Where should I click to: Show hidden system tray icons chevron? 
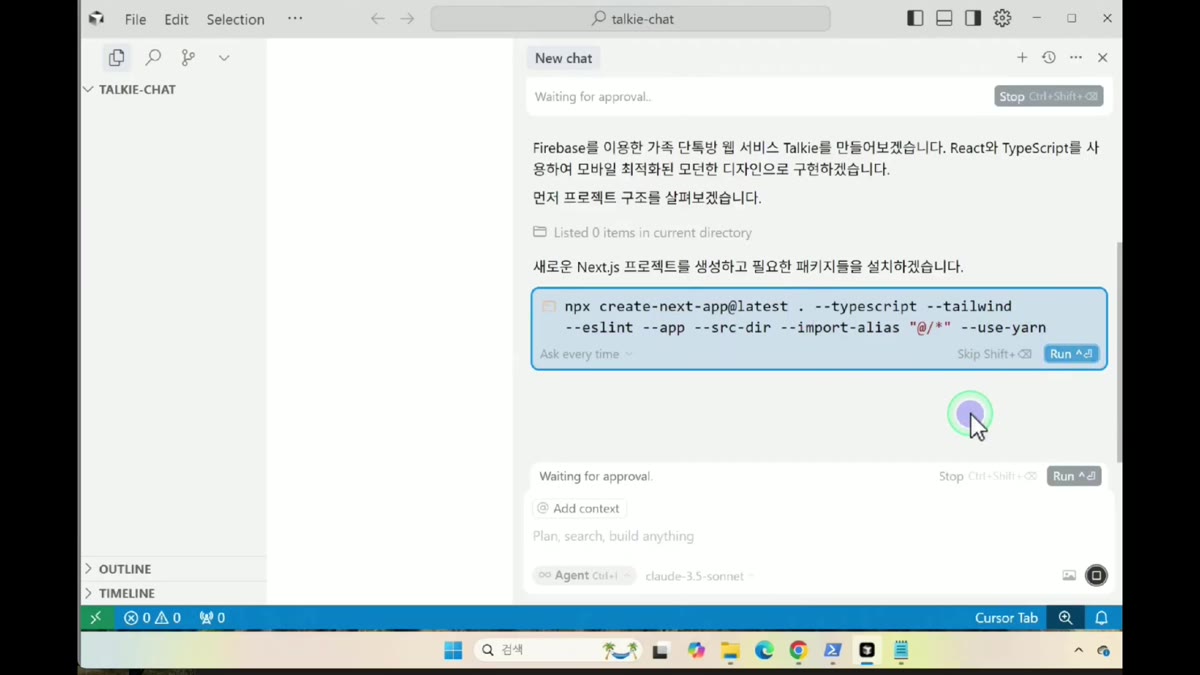coord(1078,651)
